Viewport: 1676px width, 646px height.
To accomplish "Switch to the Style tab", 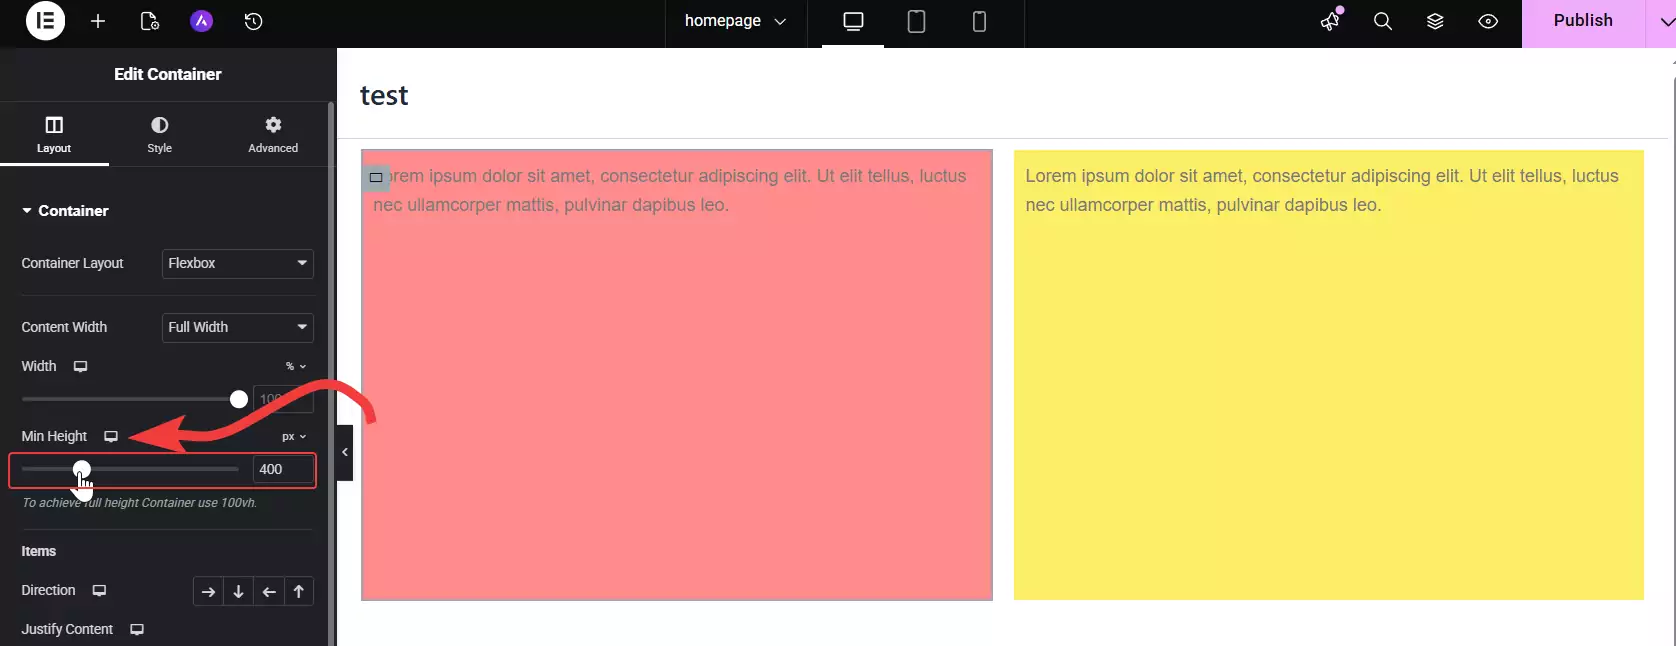I will tap(160, 134).
